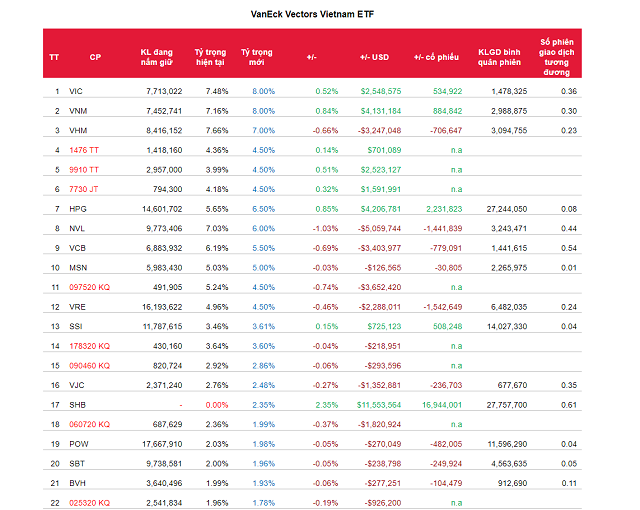Click HPG share change 2,231,823

click(444, 209)
